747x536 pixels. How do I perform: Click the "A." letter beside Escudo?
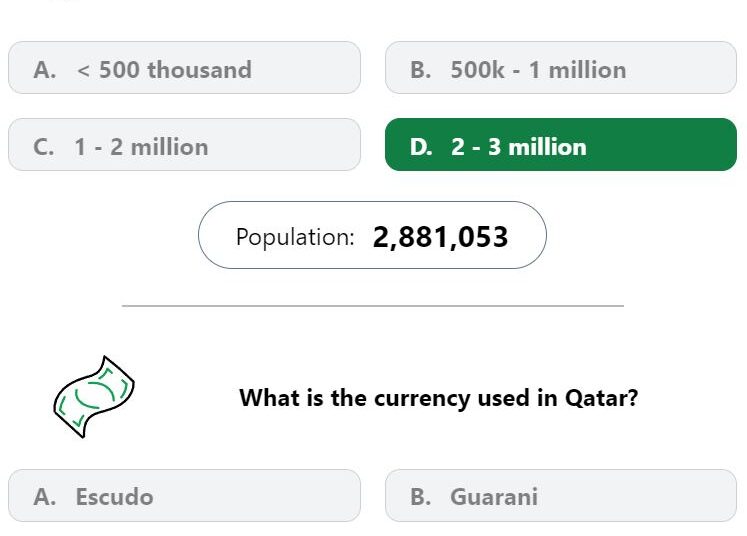click(45, 497)
